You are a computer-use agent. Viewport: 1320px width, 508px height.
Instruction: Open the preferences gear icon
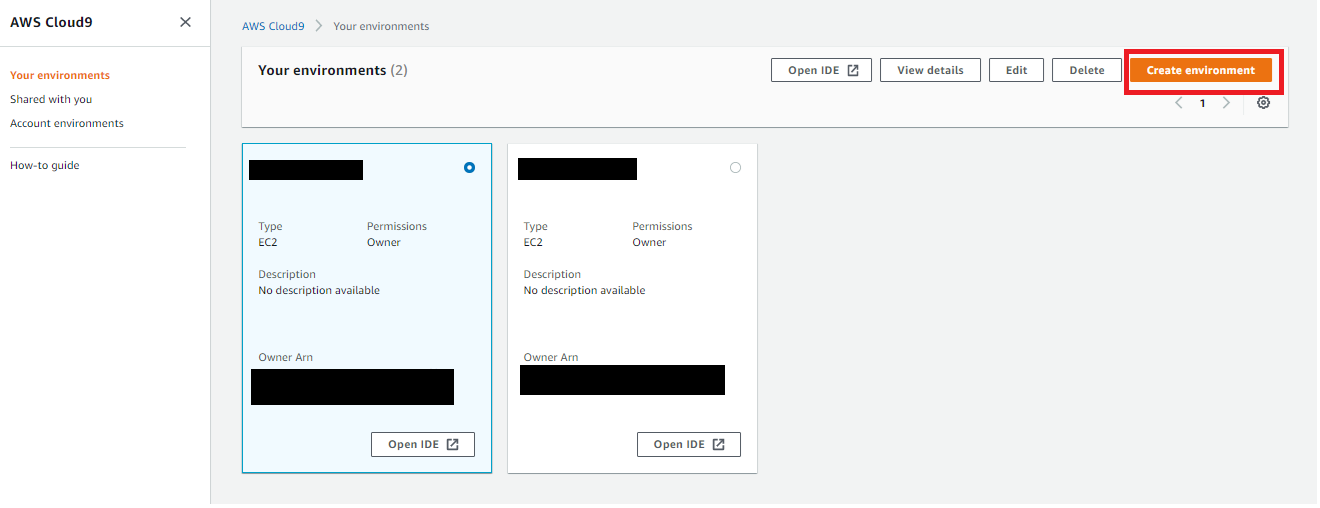[x=1263, y=103]
